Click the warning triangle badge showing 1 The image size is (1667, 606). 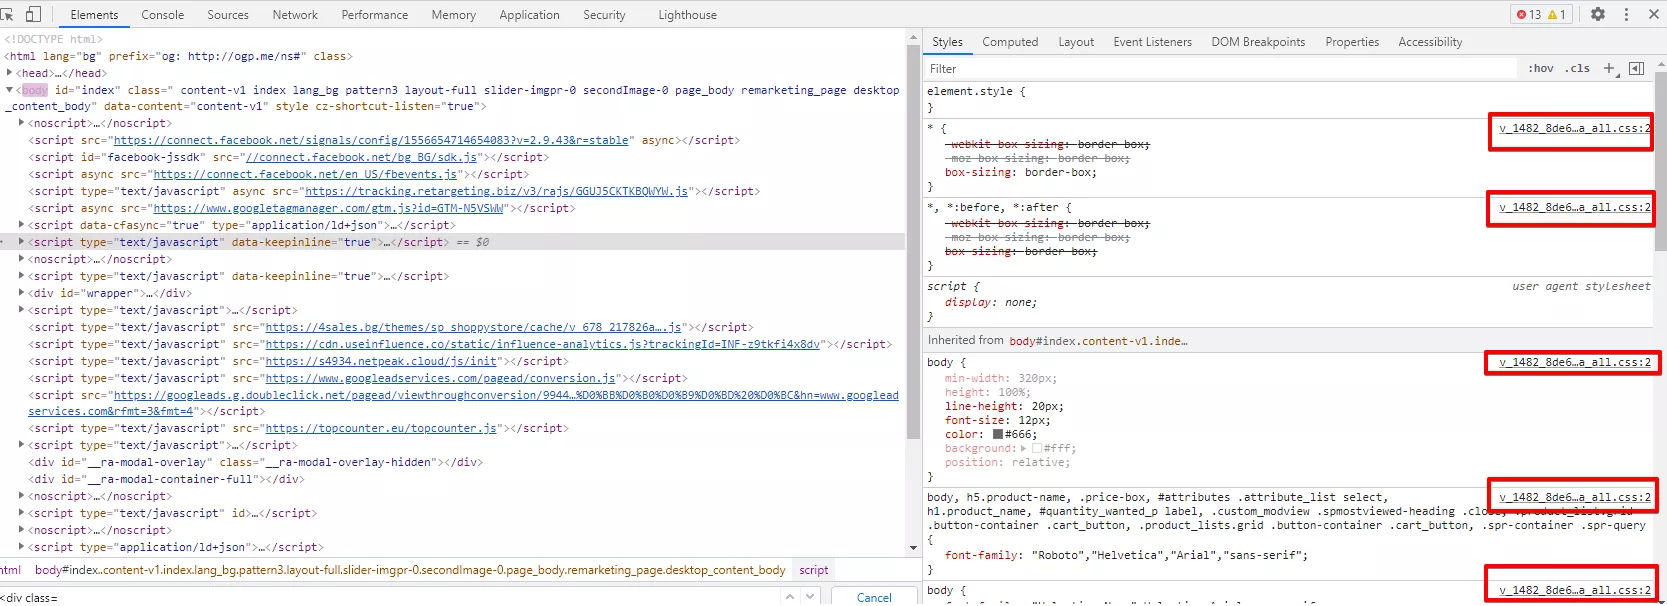(1557, 15)
